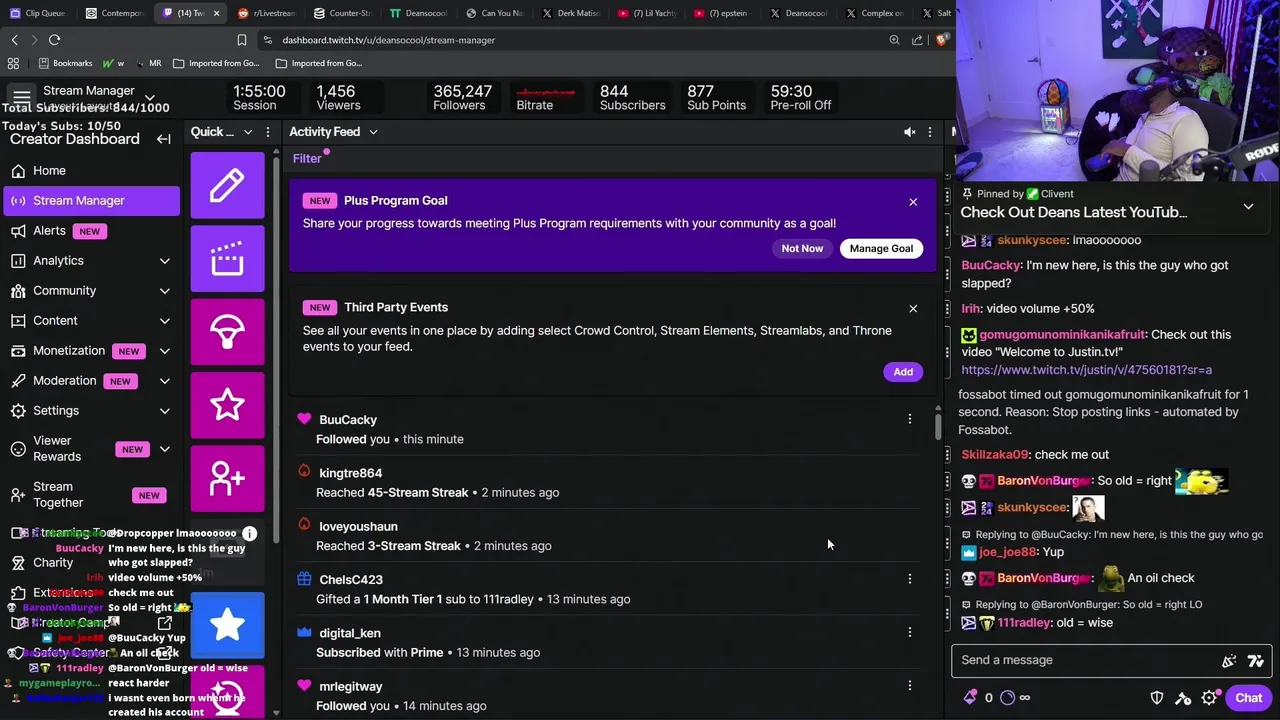Click the purple Chat send button

click(1248, 698)
